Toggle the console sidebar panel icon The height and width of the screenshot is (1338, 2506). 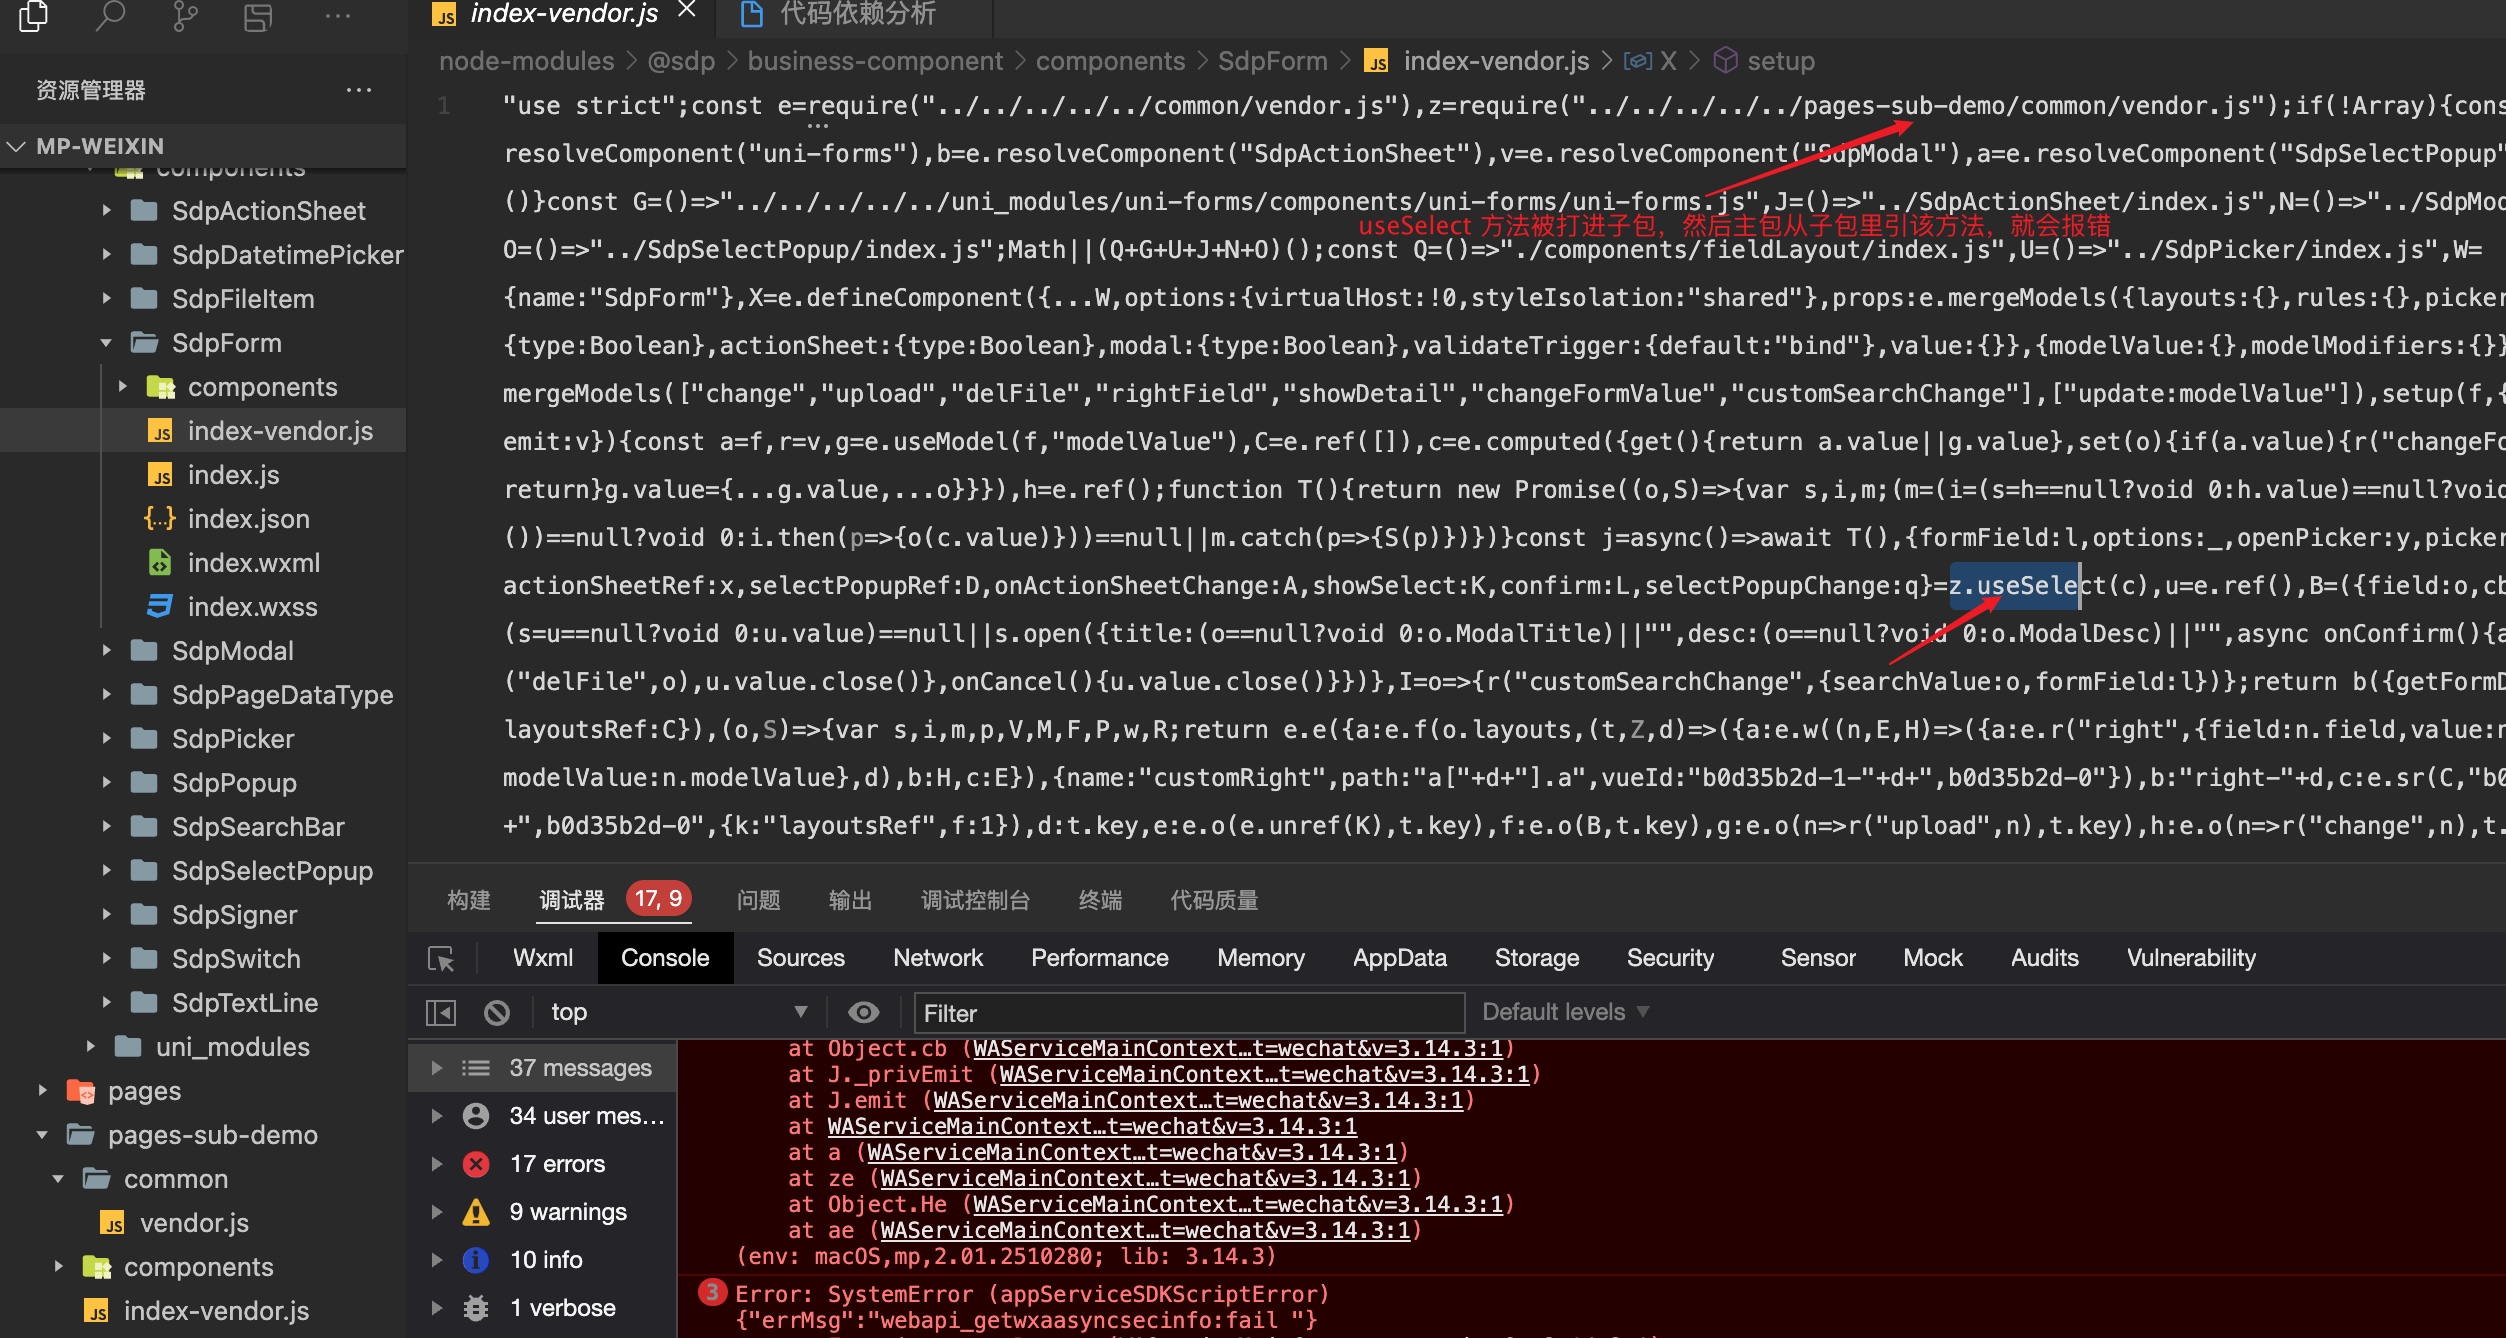click(441, 1013)
